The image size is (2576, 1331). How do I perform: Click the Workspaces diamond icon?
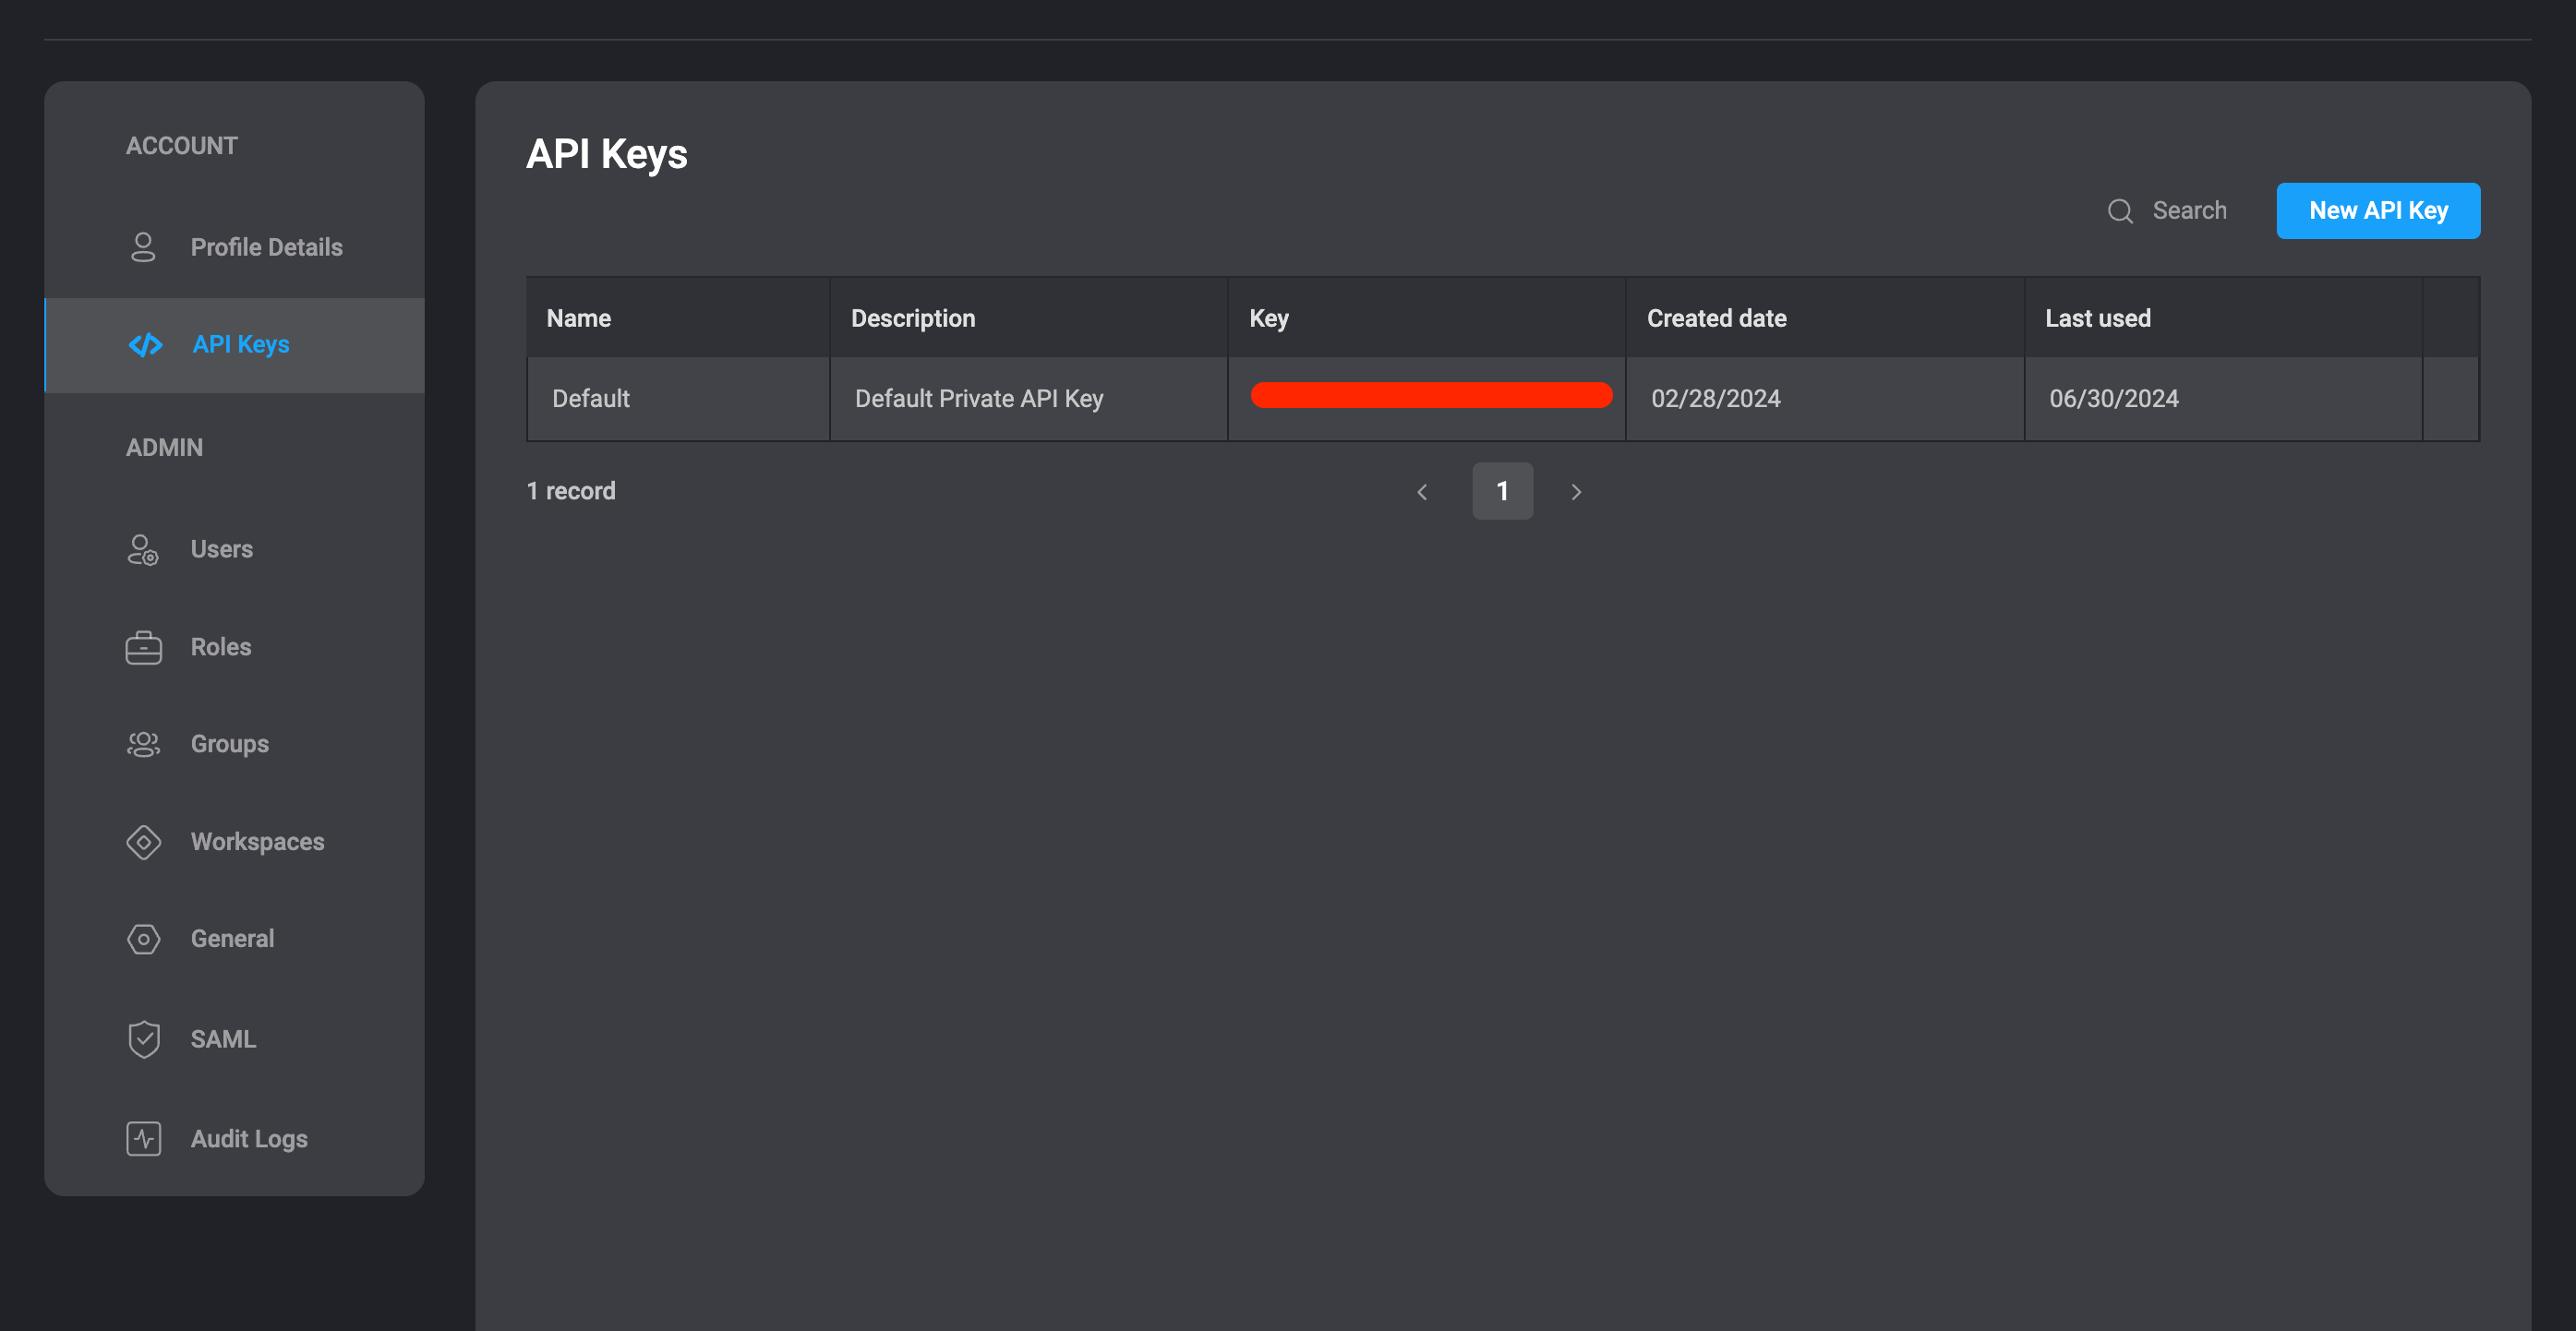click(x=143, y=842)
